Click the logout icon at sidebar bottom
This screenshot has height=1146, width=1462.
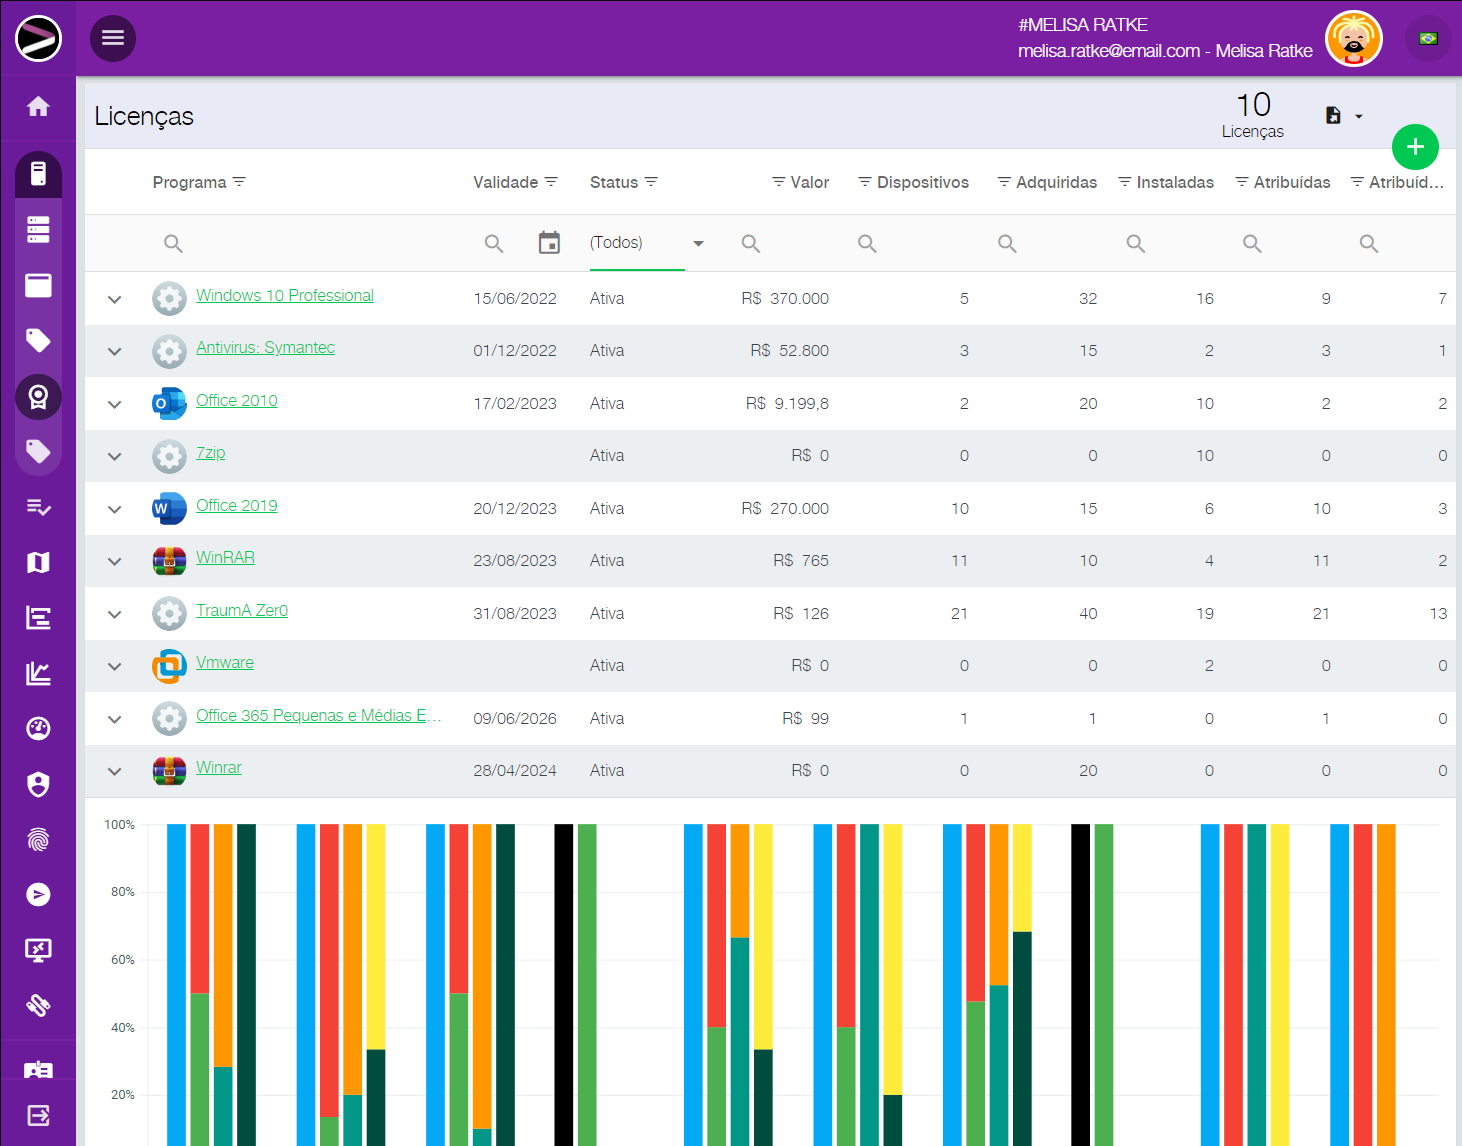tap(38, 1115)
